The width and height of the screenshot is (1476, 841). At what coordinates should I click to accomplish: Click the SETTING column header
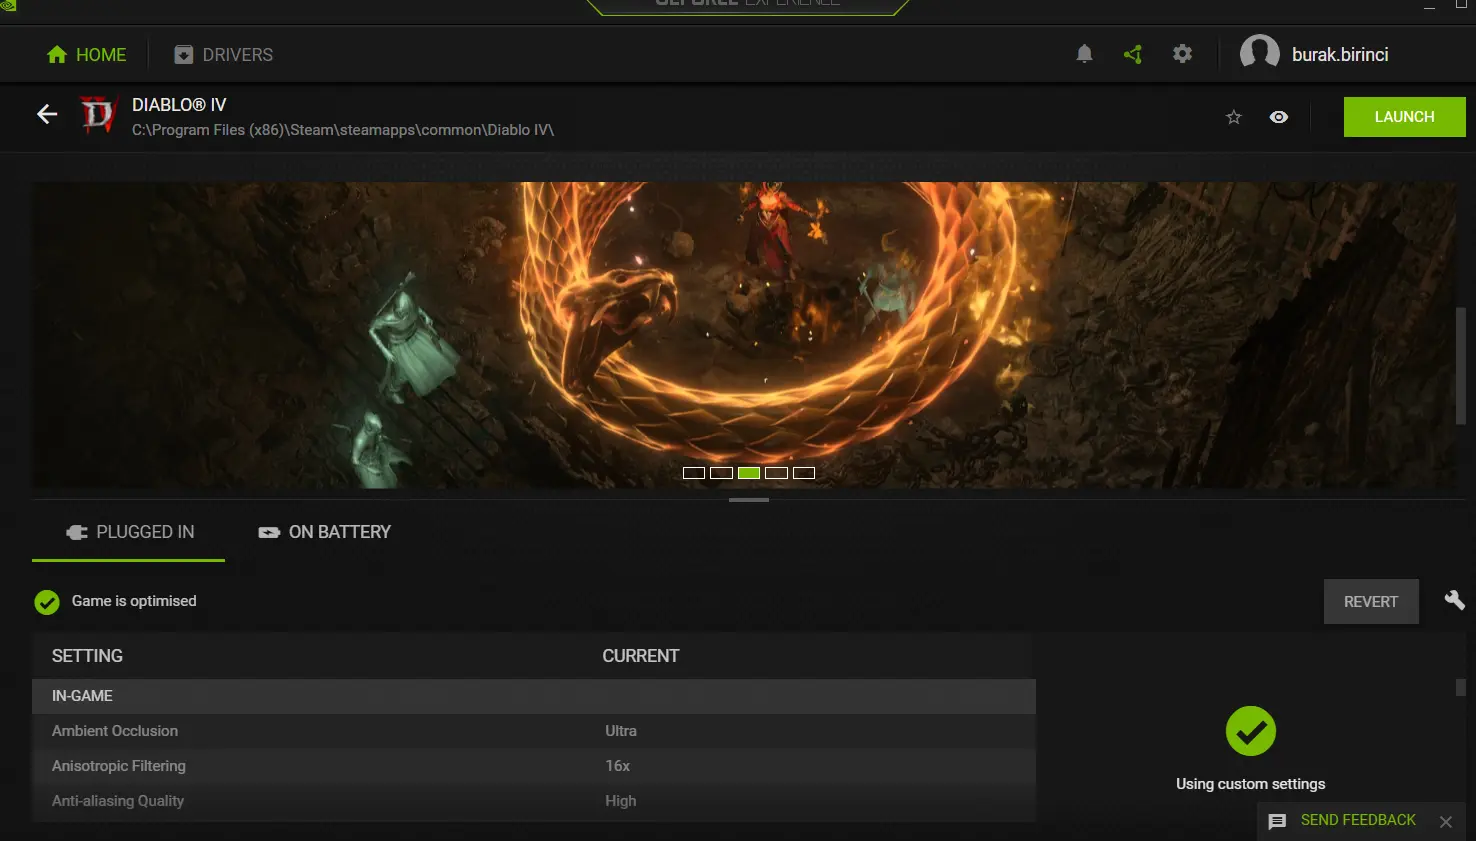click(87, 656)
